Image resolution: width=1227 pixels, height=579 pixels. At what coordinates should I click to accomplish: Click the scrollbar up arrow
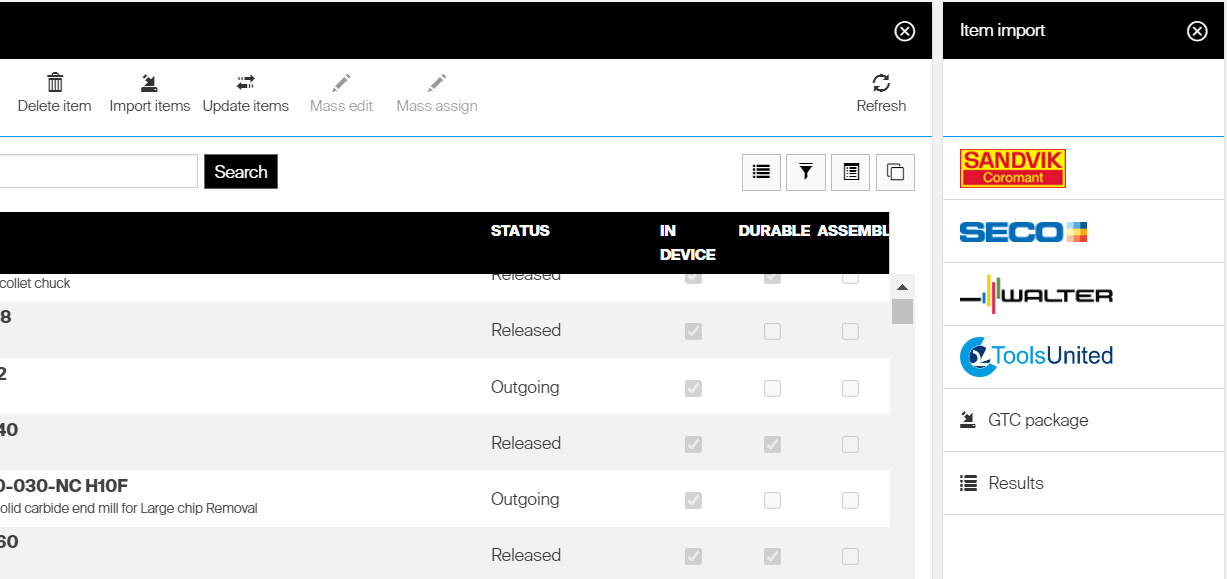902,287
